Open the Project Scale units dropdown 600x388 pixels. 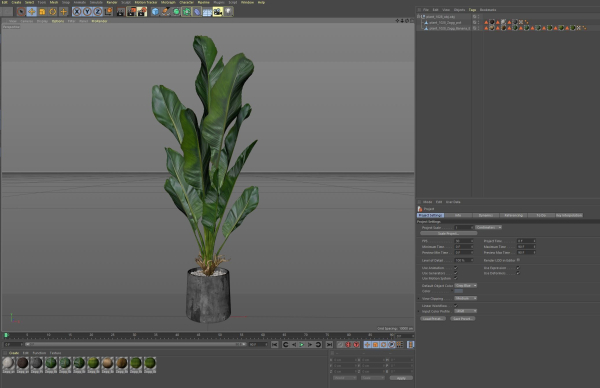(x=489, y=228)
